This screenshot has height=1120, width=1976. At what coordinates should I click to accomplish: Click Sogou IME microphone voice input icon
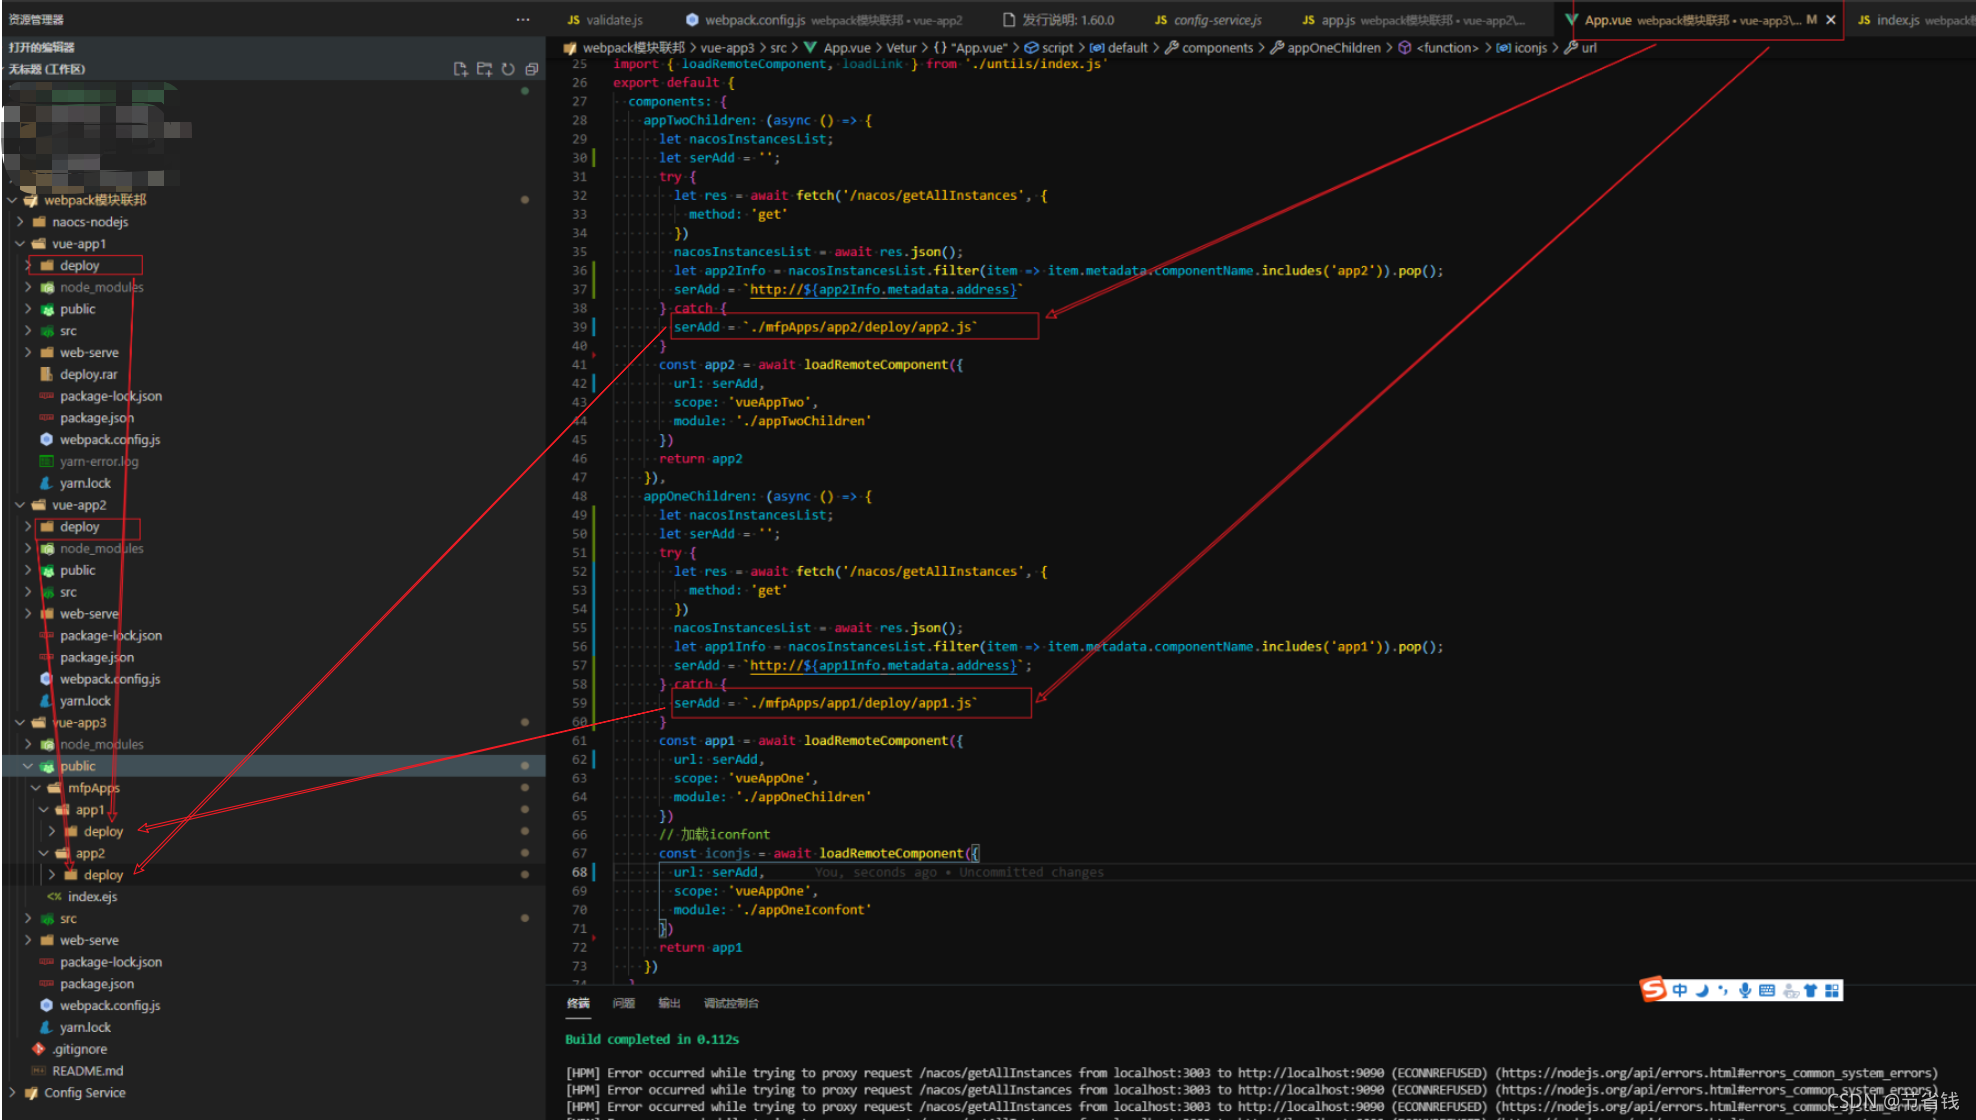(1744, 990)
